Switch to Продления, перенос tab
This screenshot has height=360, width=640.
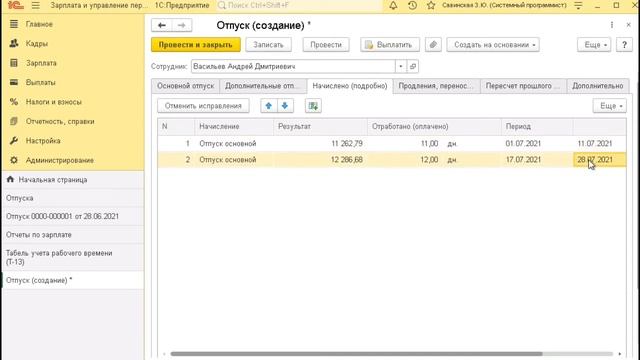[x=436, y=86]
